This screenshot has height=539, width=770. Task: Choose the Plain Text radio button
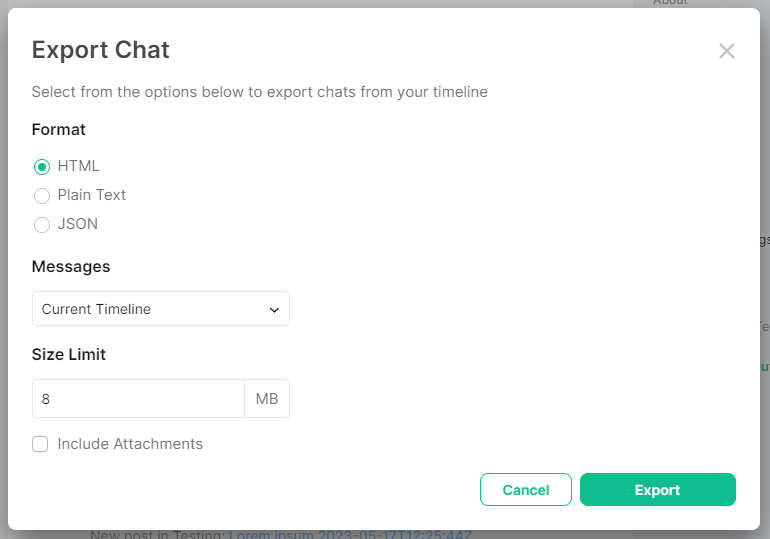(x=42, y=196)
